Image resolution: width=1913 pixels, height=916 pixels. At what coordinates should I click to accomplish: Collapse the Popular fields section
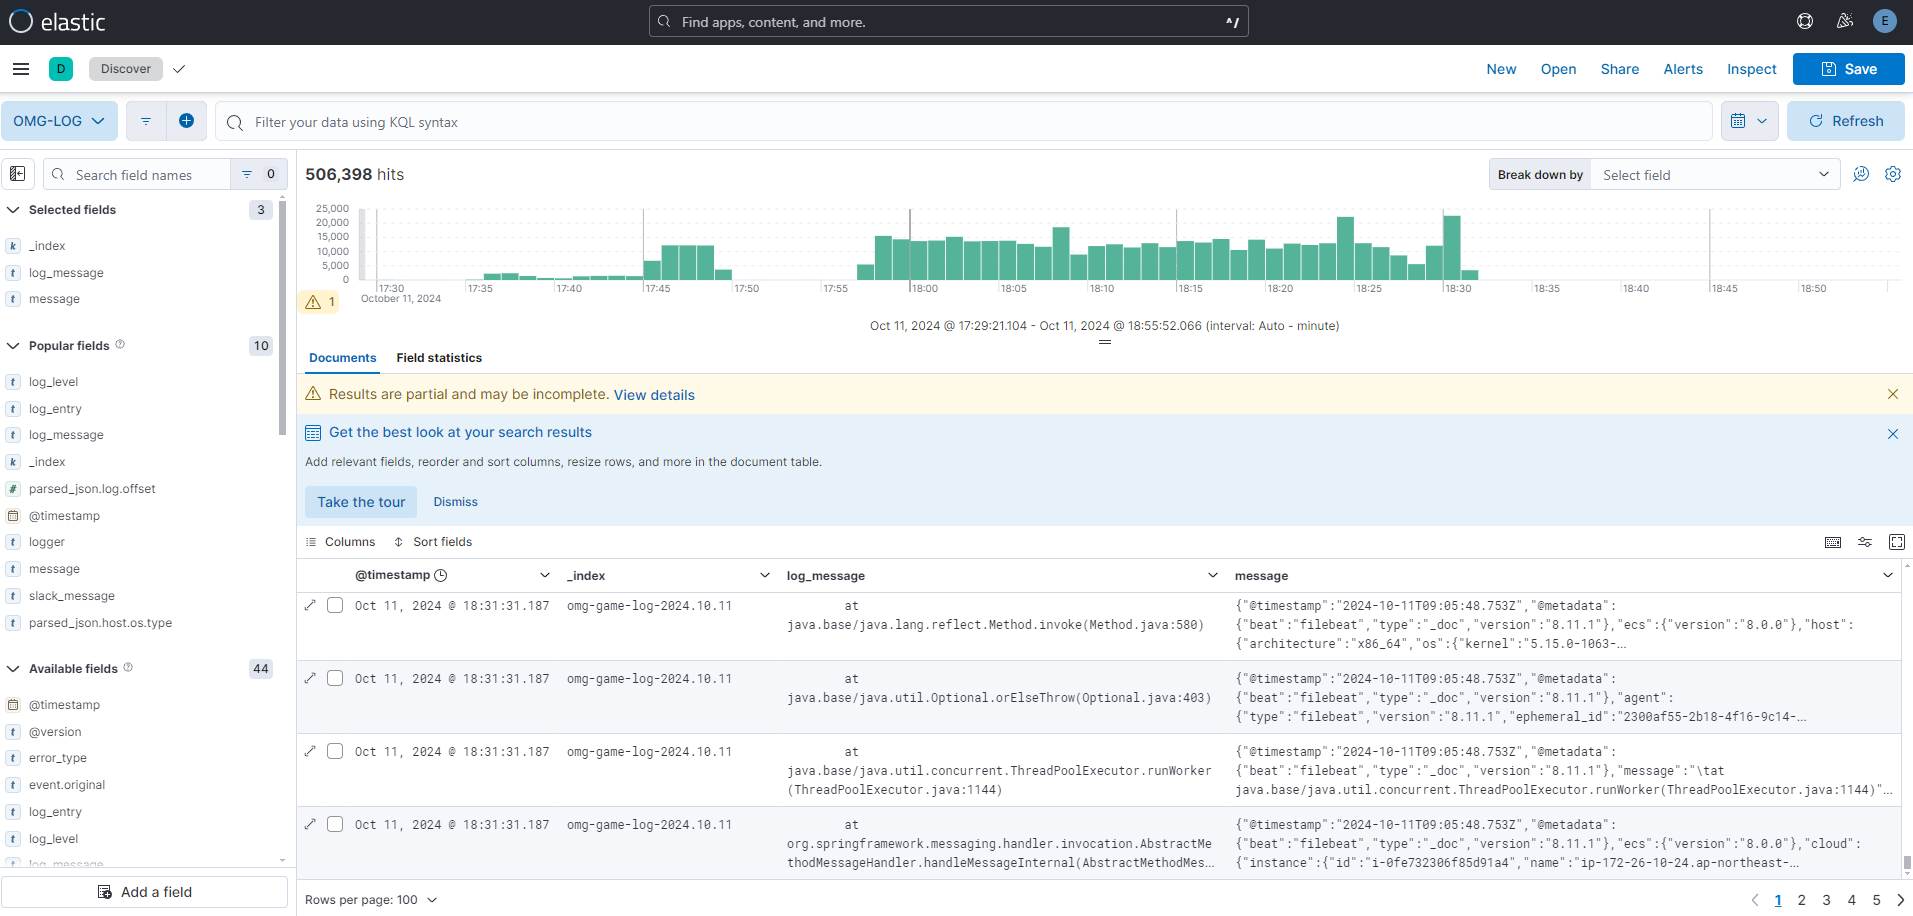coord(14,346)
